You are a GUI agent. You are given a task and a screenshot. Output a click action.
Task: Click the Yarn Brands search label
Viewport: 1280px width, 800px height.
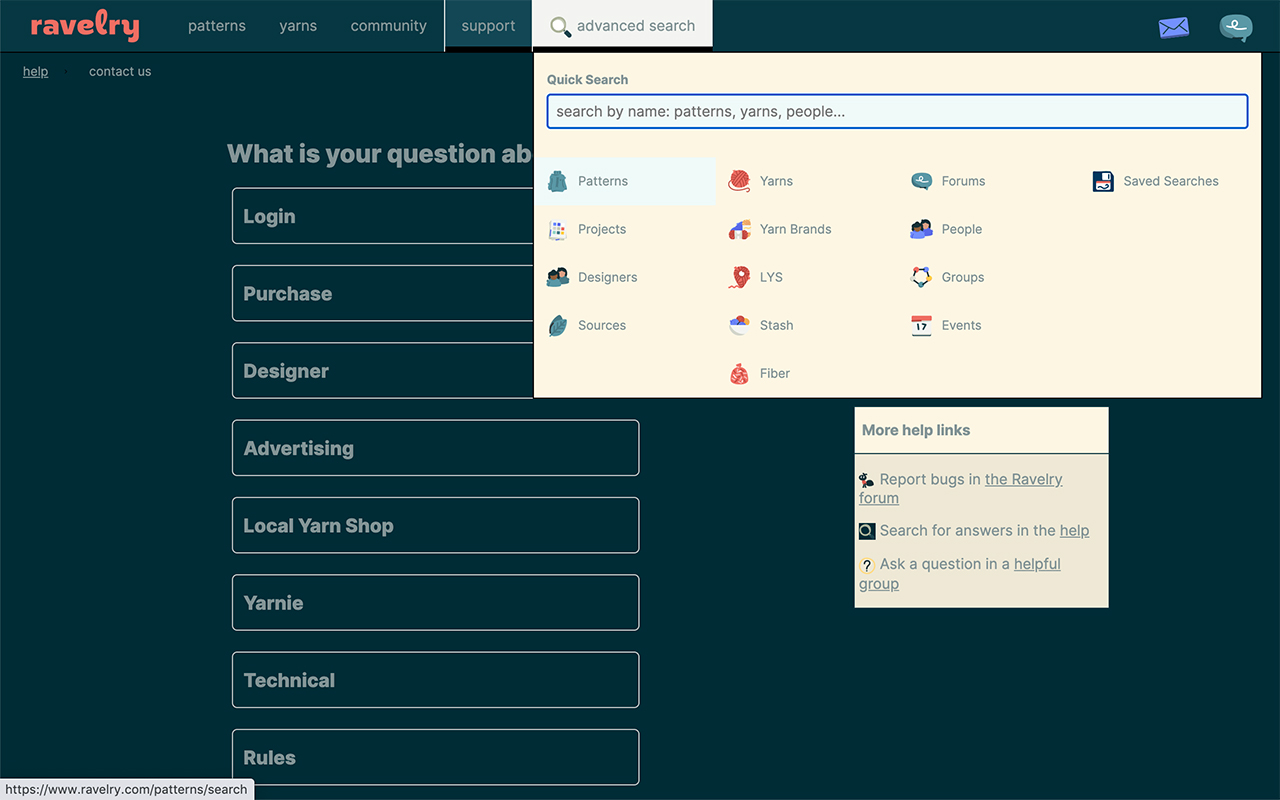pos(795,229)
